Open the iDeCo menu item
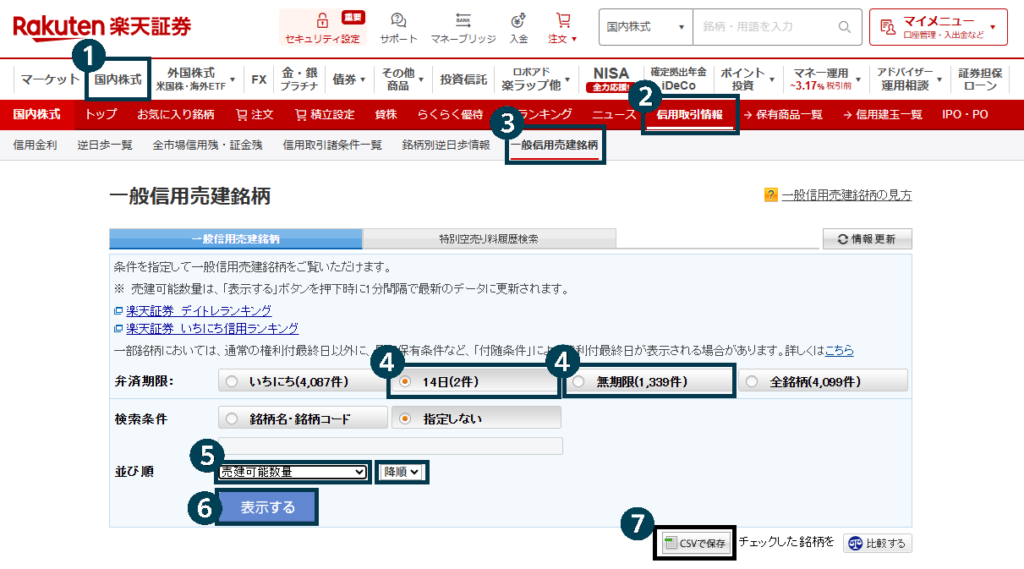The width and height of the screenshot is (1024, 569). click(x=679, y=79)
